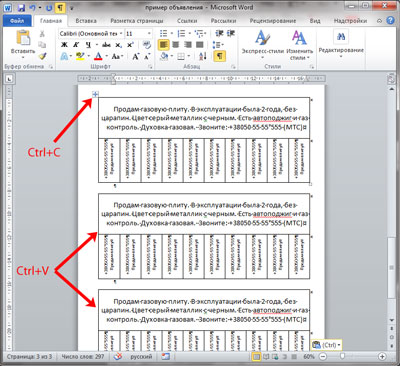Click the table move handle above the first table
Viewport: 400px width, 366px height.
pyautogui.click(x=95, y=95)
